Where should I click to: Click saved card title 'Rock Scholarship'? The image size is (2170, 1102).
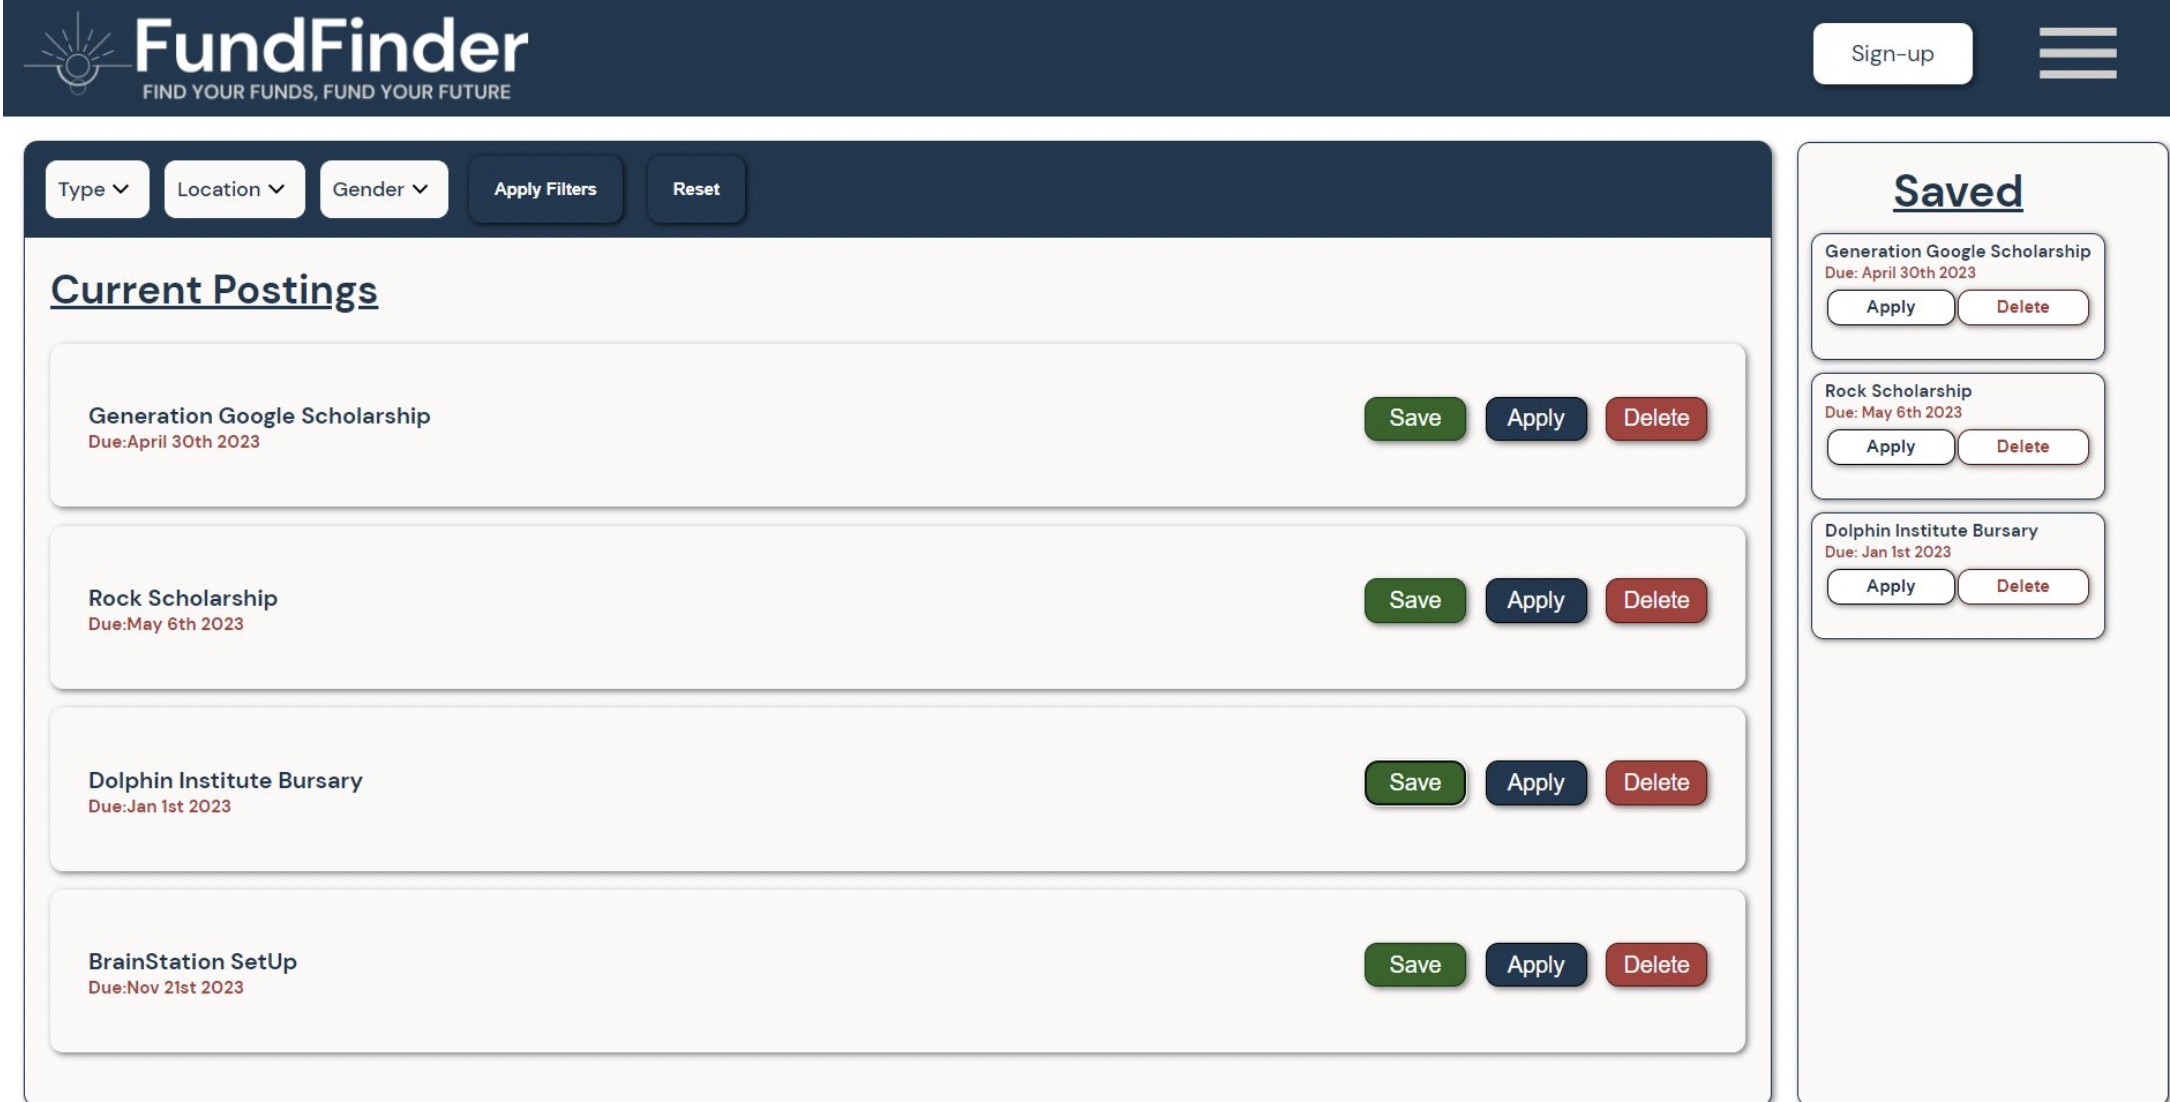point(1898,391)
